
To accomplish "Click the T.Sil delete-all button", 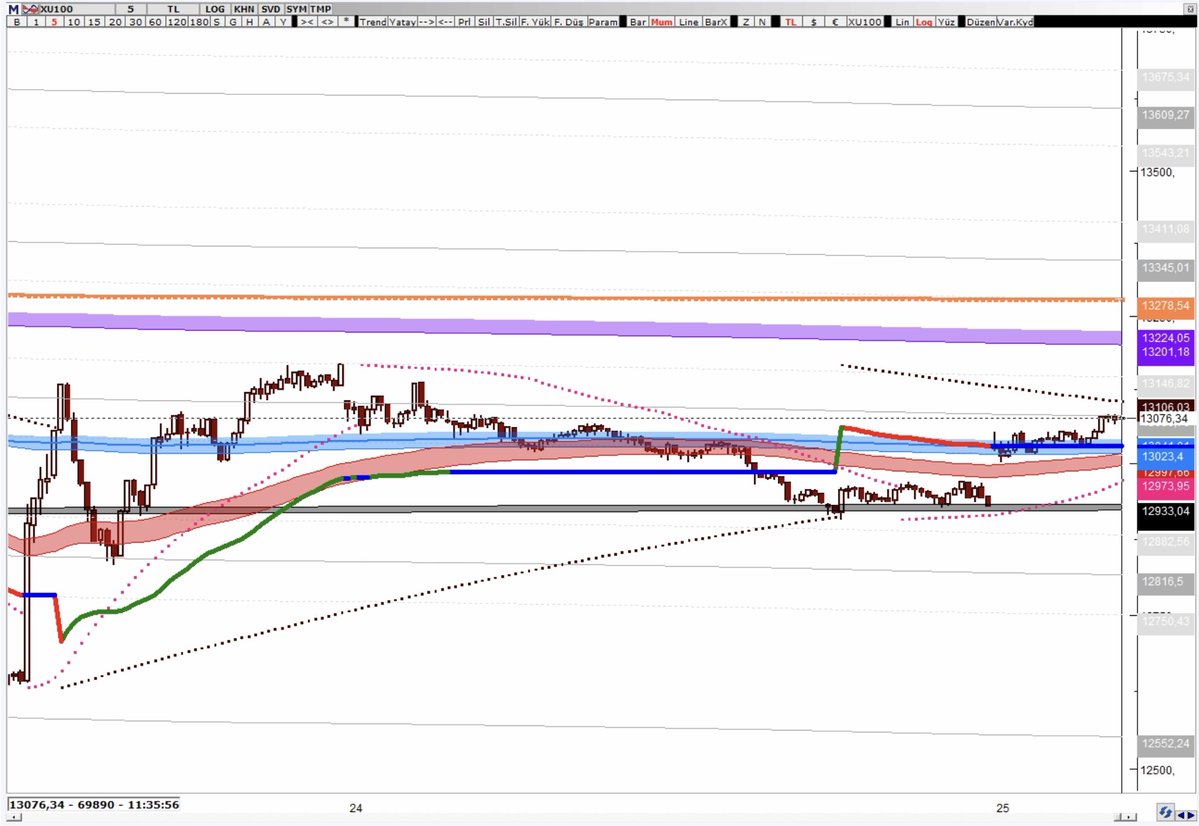I will pos(506,22).
